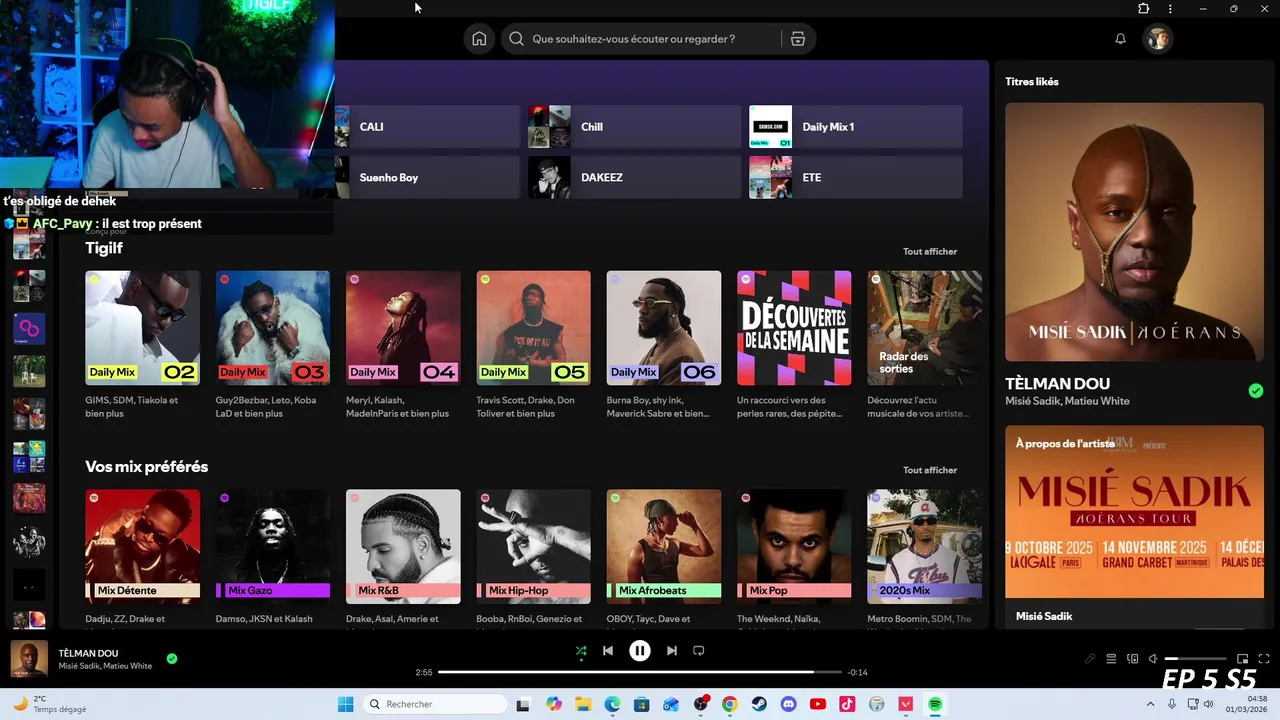Open the lyrics microphone icon

1090,659
